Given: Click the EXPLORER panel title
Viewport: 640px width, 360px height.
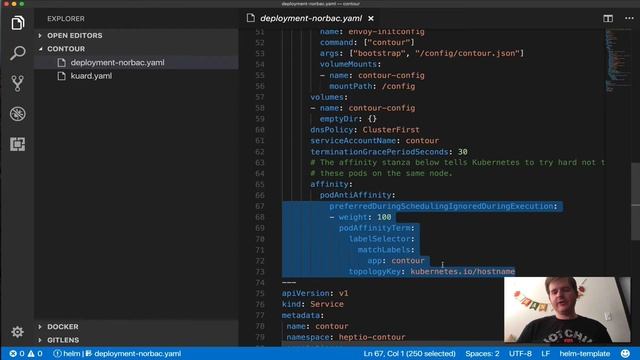Looking at the screenshot, I should point(66,19).
